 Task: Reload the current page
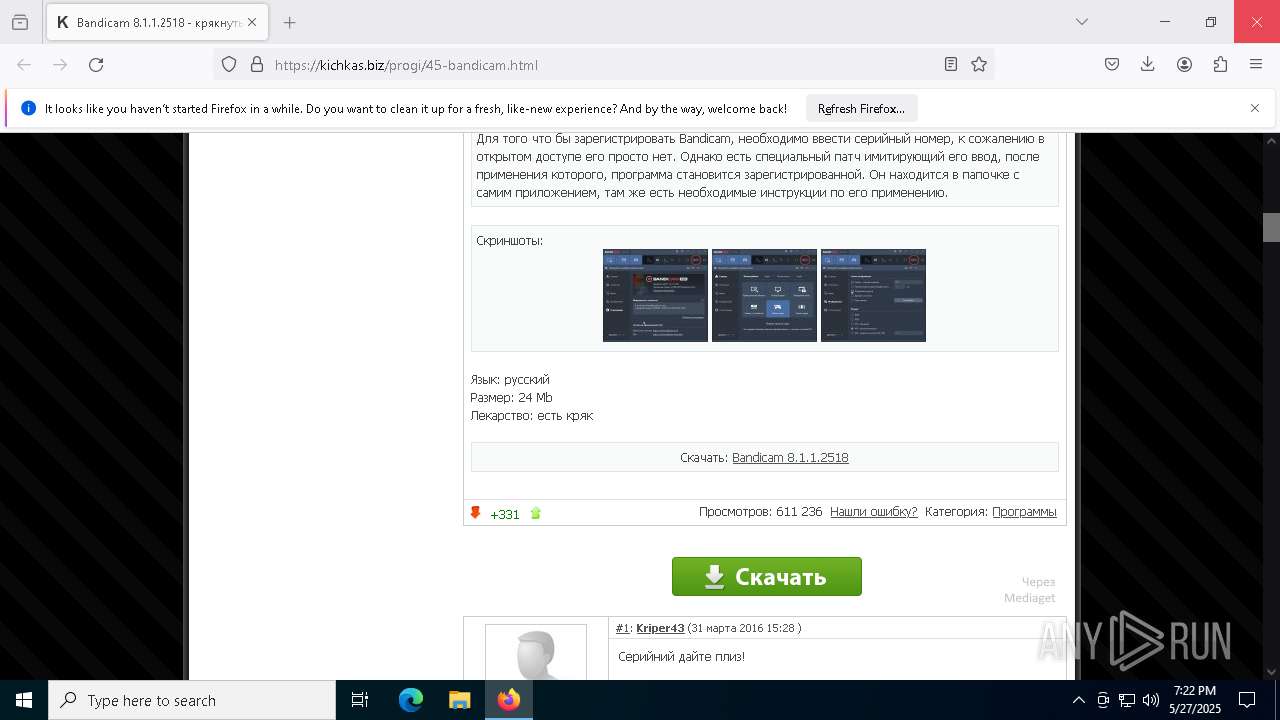(x=96, y=65)
